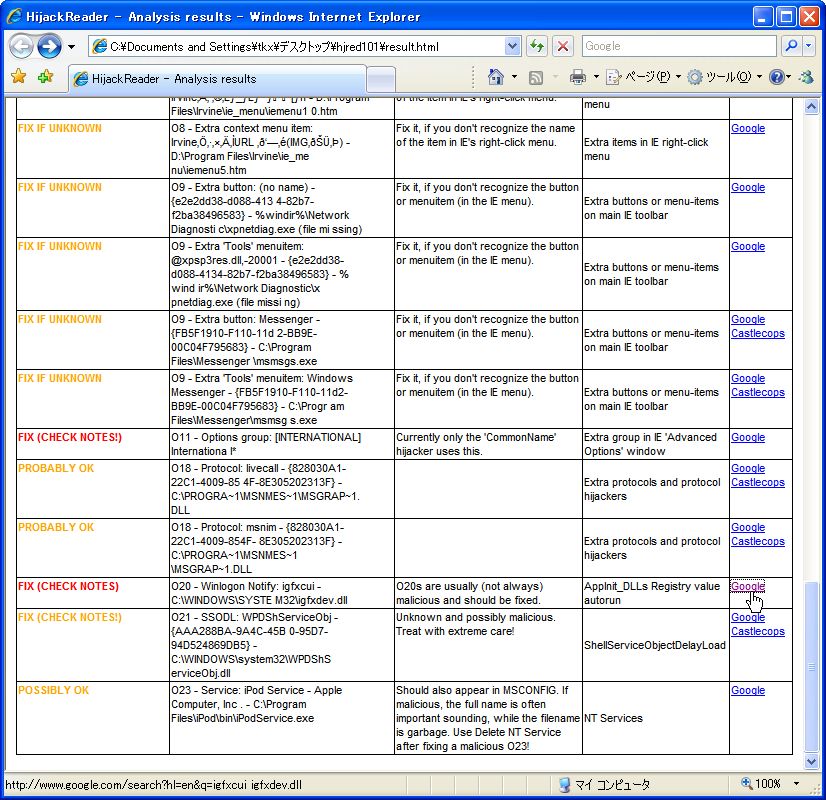Viewport: 826px width, 800px height.
Task: Open Google link for O9 Extra button Messenger
Action: point(748,320)
